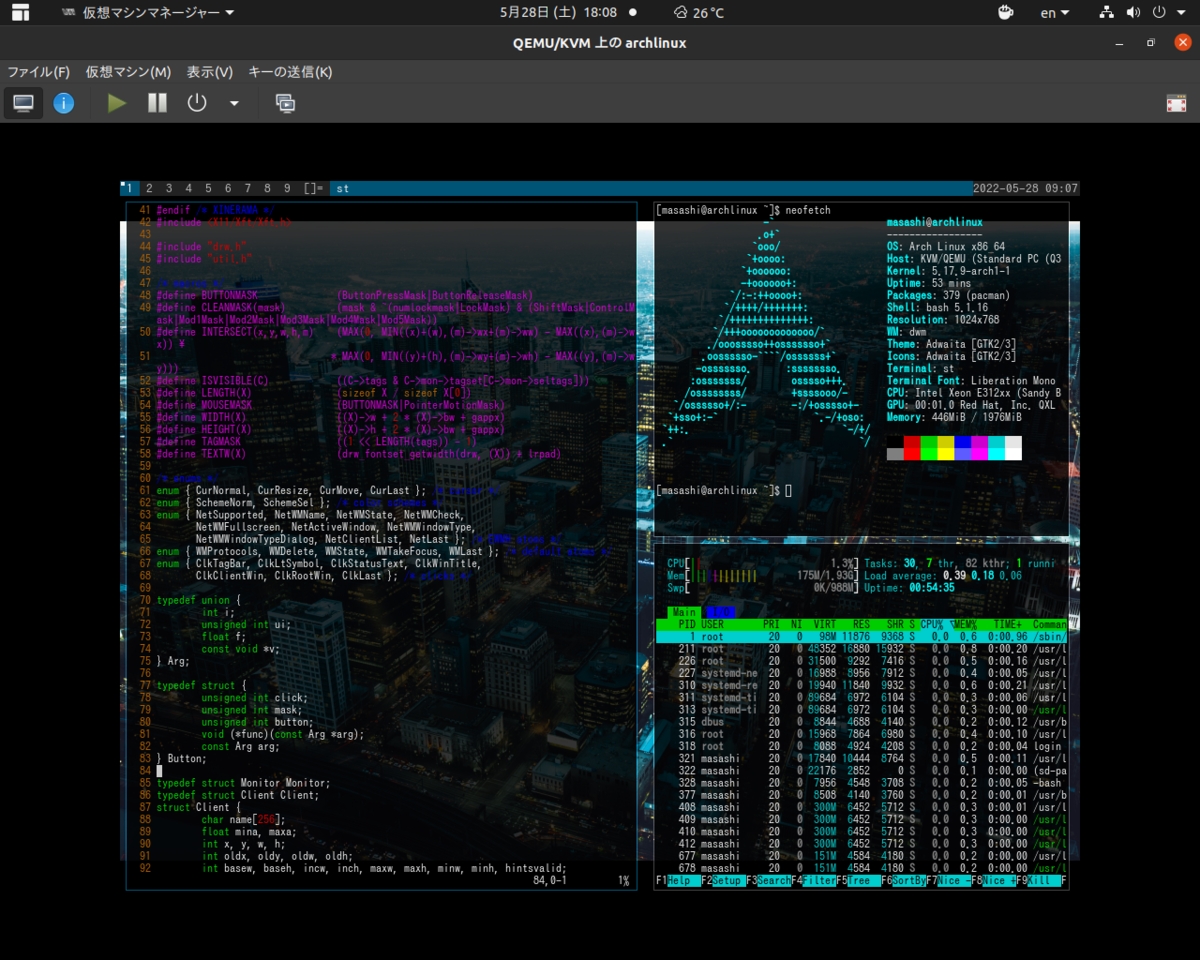
Task: Shut down the VM with the power icon
Action: [x=197, y=103]
